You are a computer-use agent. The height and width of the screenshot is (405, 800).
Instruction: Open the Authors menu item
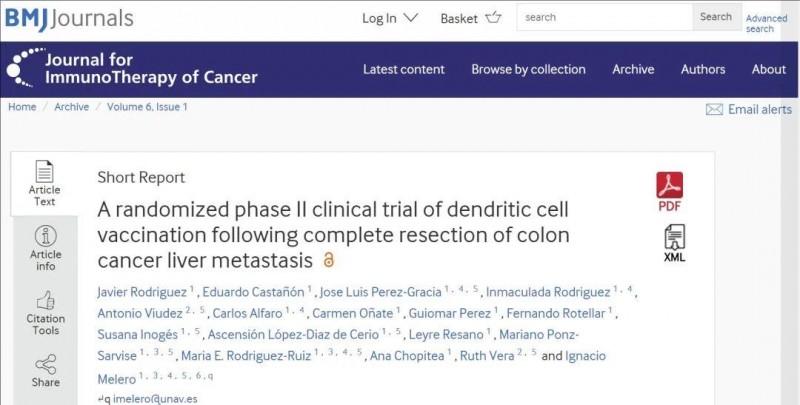[703, 69]
